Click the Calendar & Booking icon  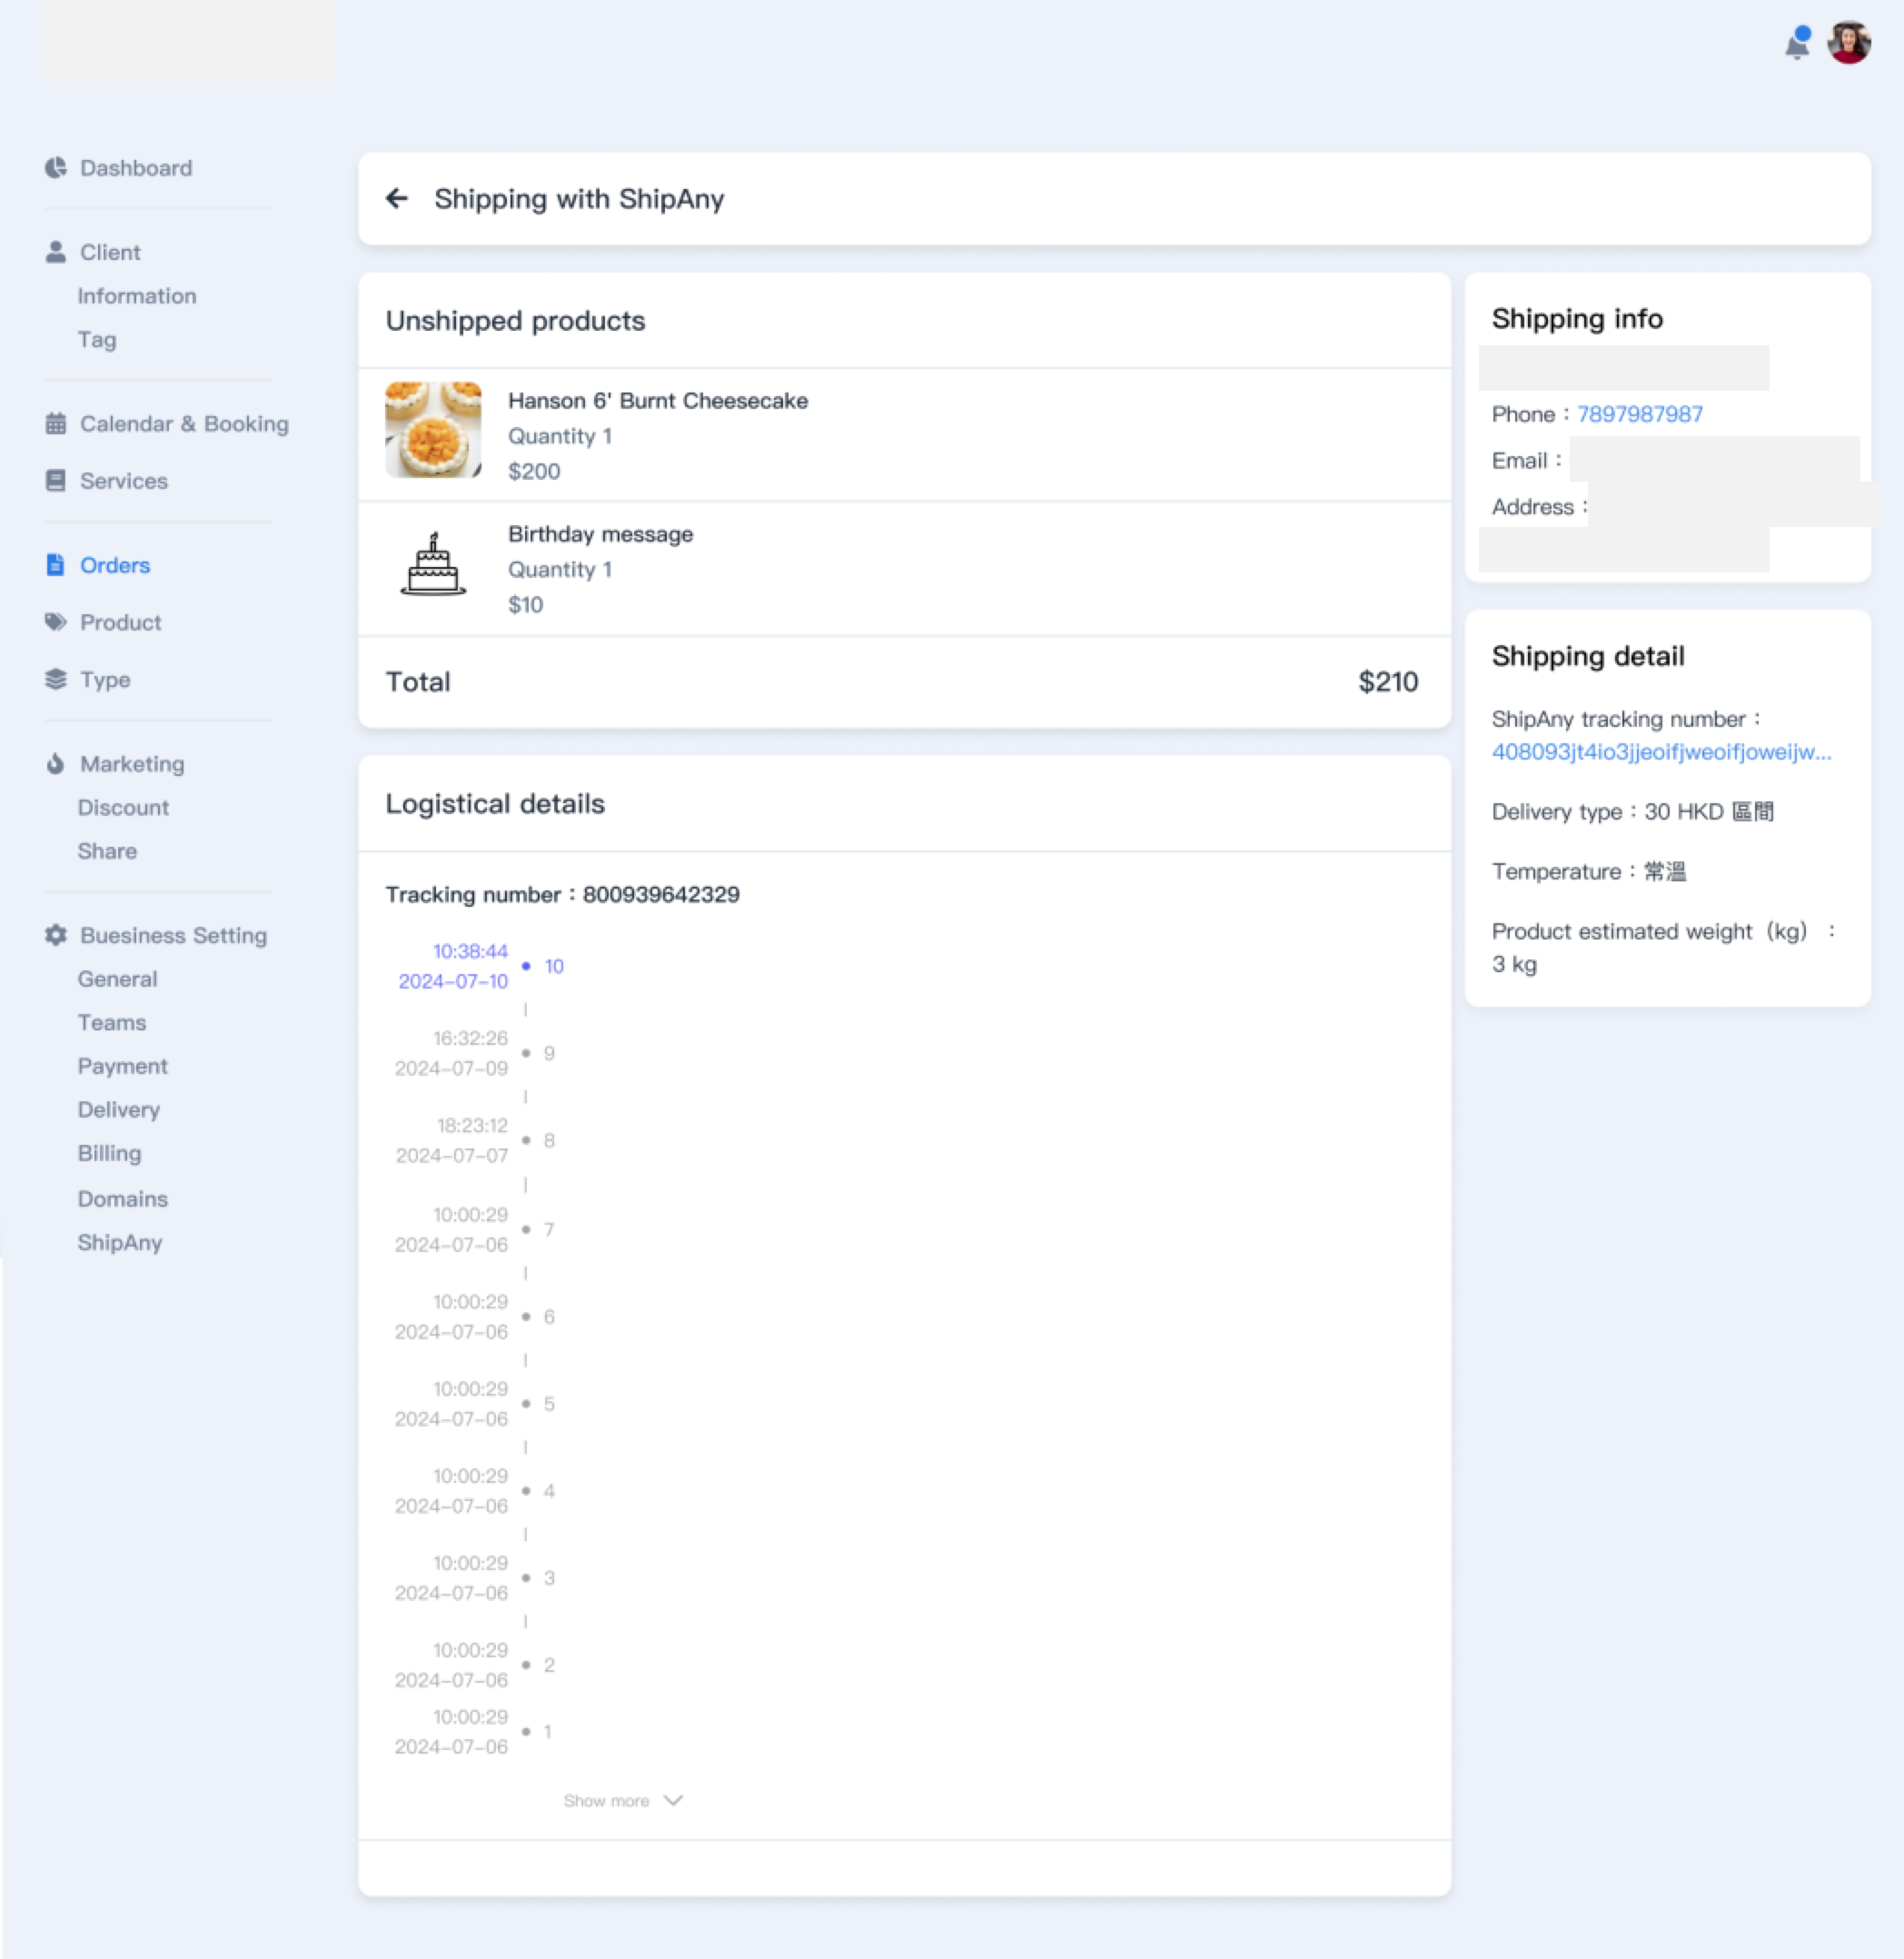pos(56,424)
